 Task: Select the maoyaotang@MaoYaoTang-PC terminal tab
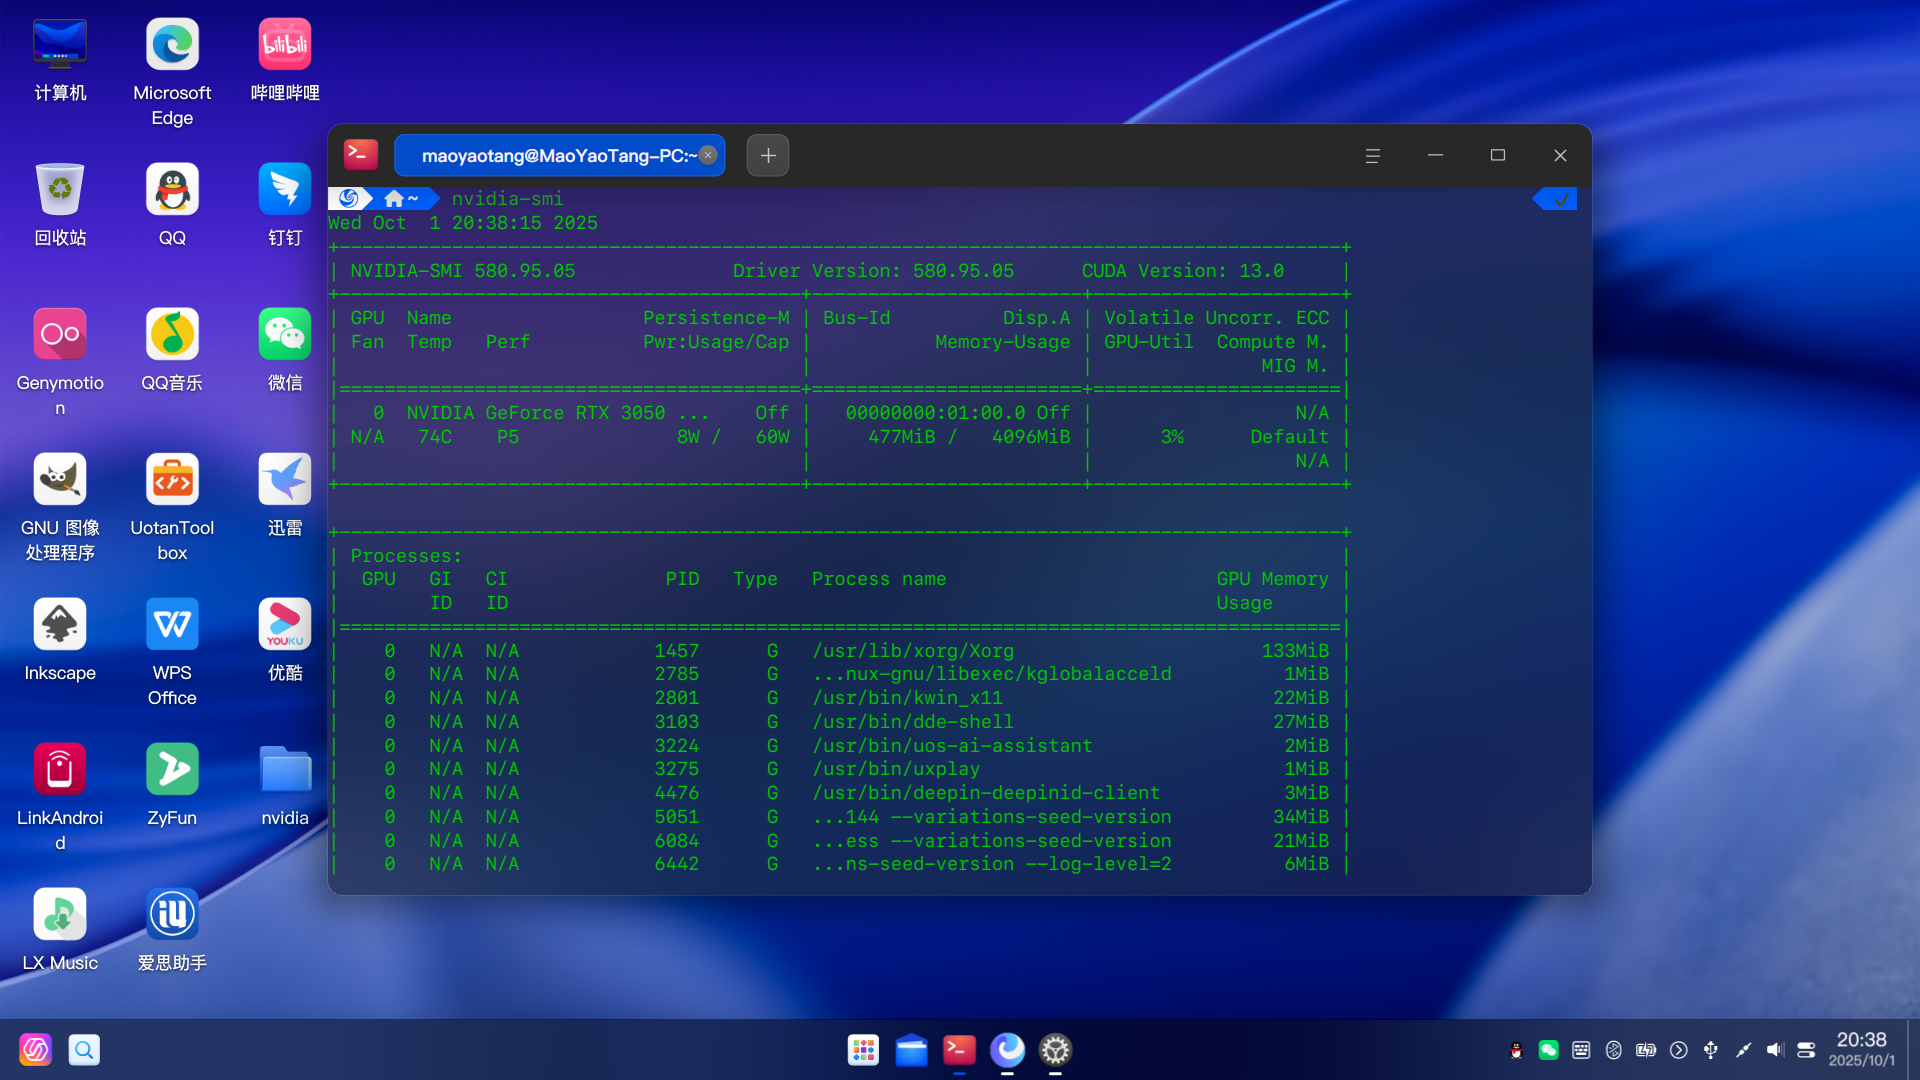pyautogui.click(x=558, y=155)
